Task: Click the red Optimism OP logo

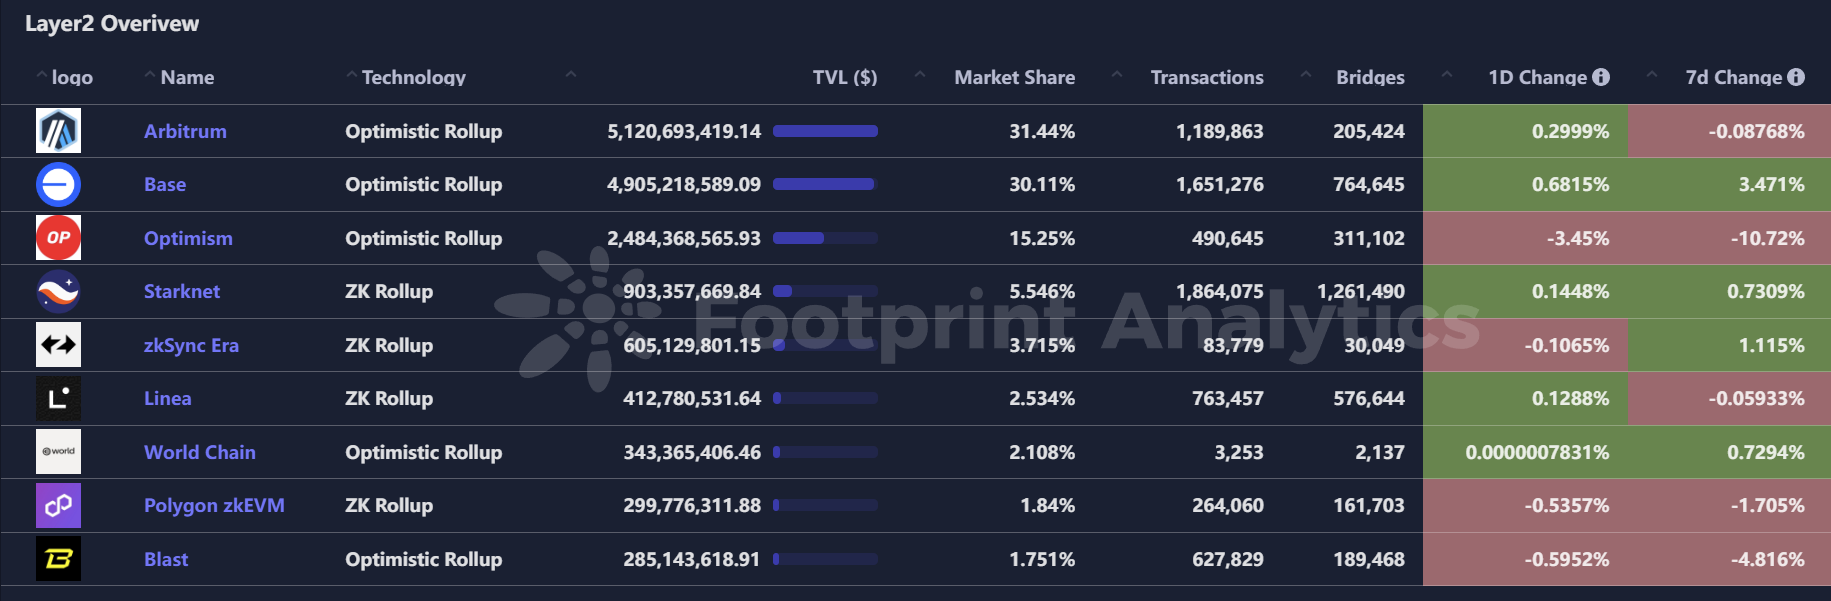Action: [x=58, y=238]
